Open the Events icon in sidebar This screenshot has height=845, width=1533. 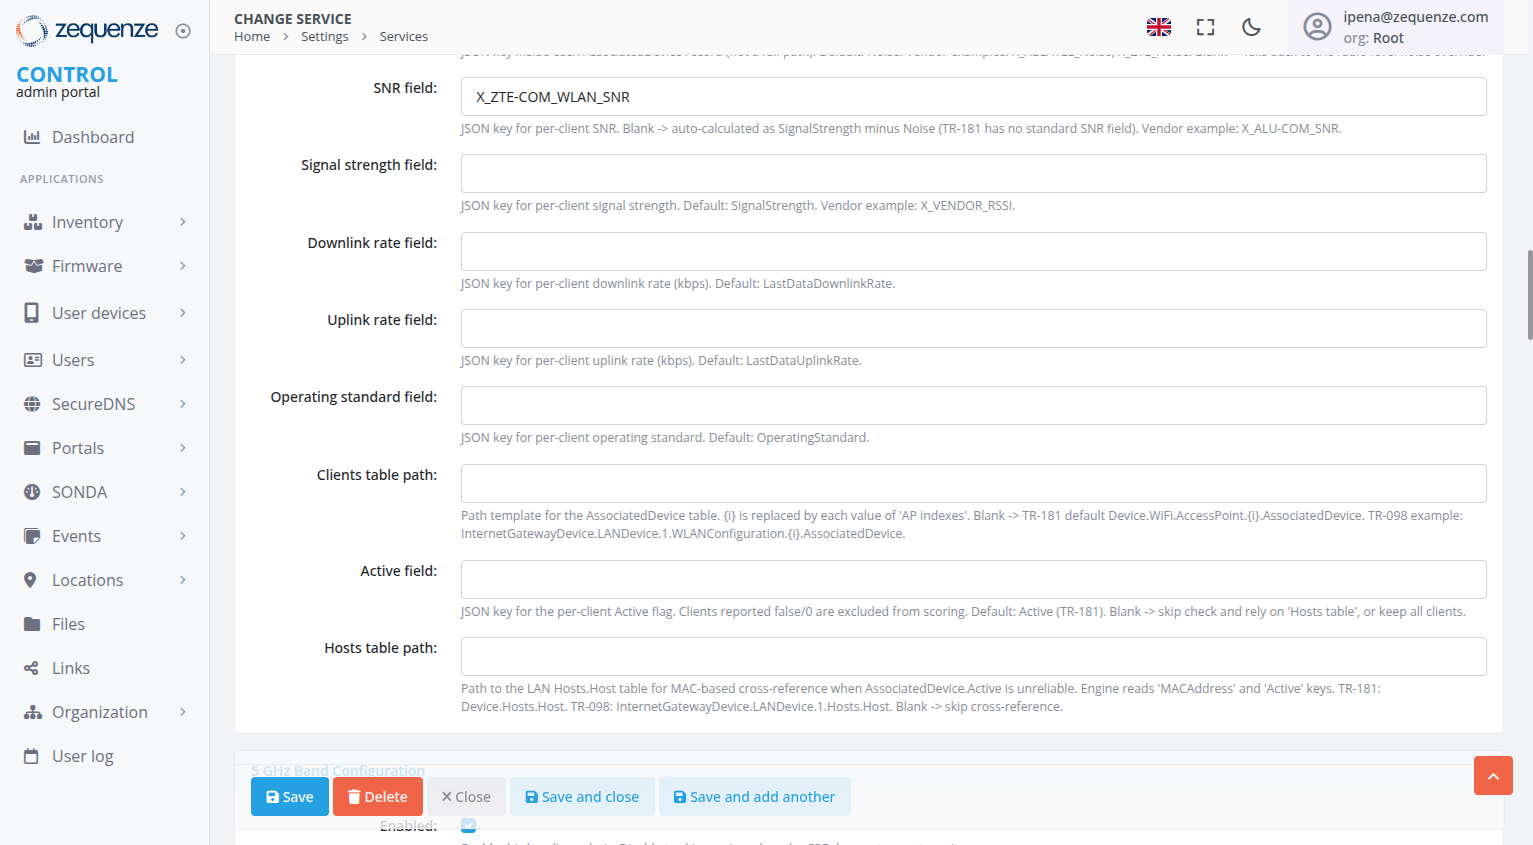point(33,535)
